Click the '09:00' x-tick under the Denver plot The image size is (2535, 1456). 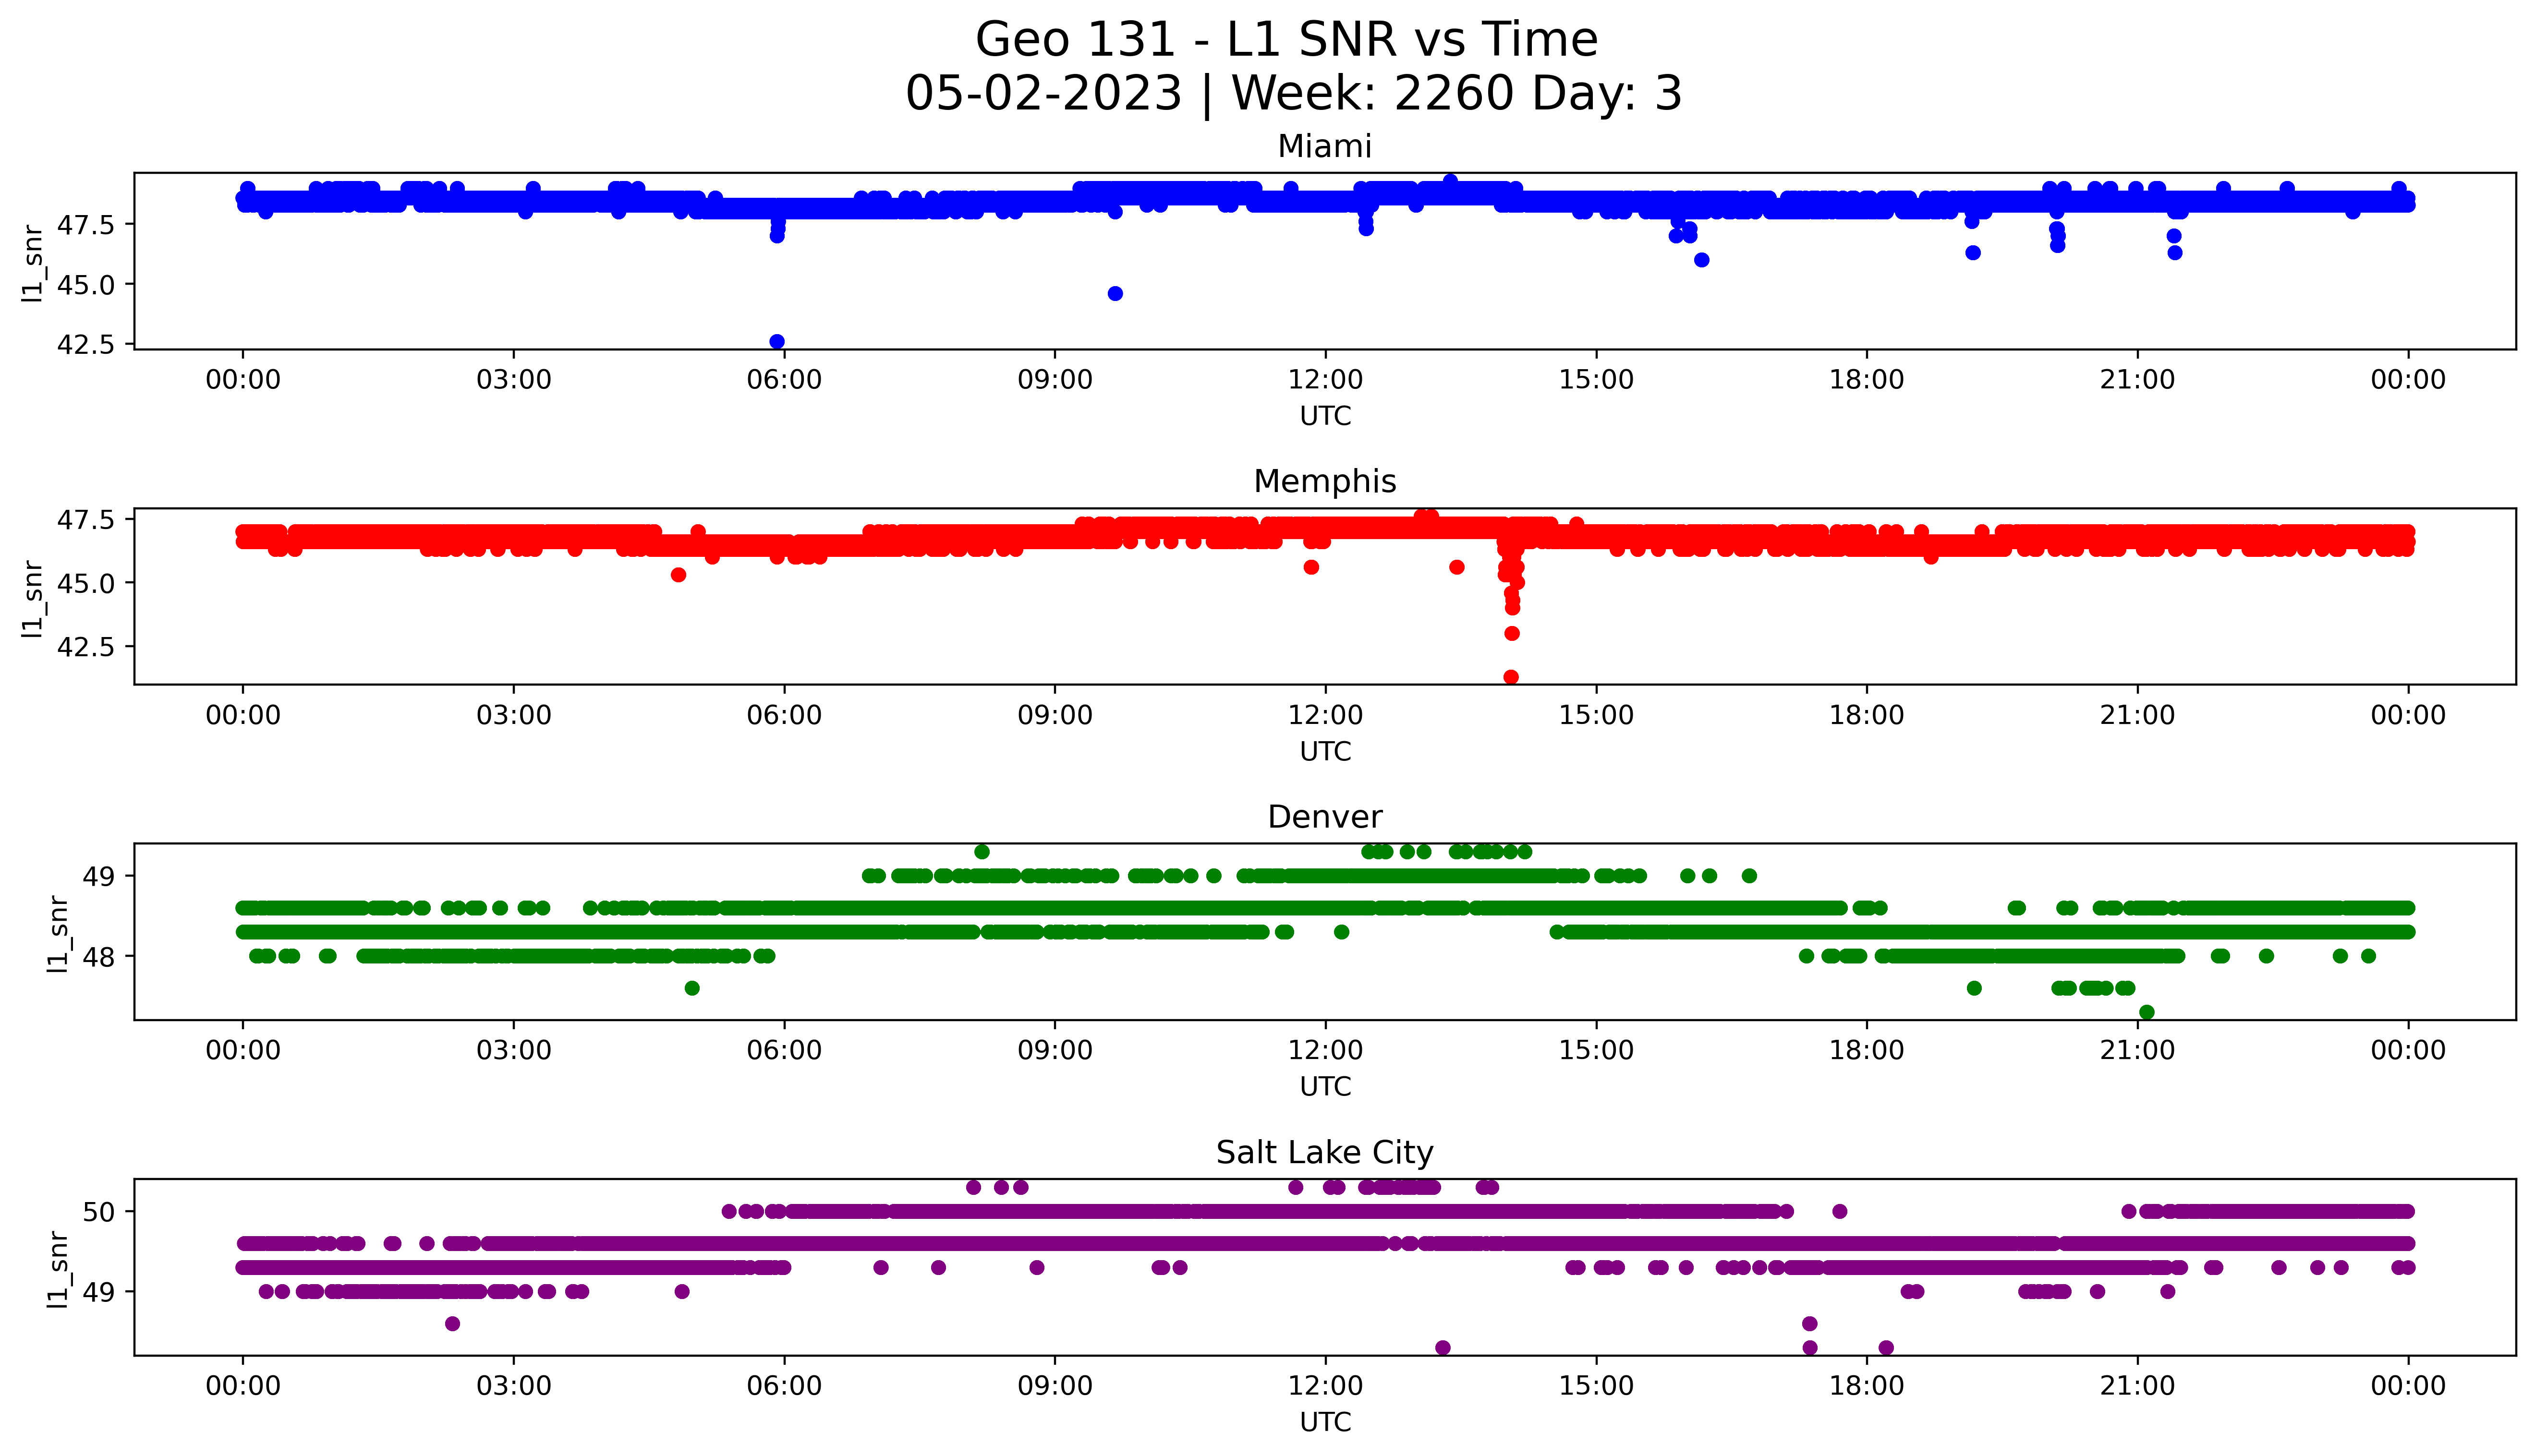(x=1055, y=1050)
